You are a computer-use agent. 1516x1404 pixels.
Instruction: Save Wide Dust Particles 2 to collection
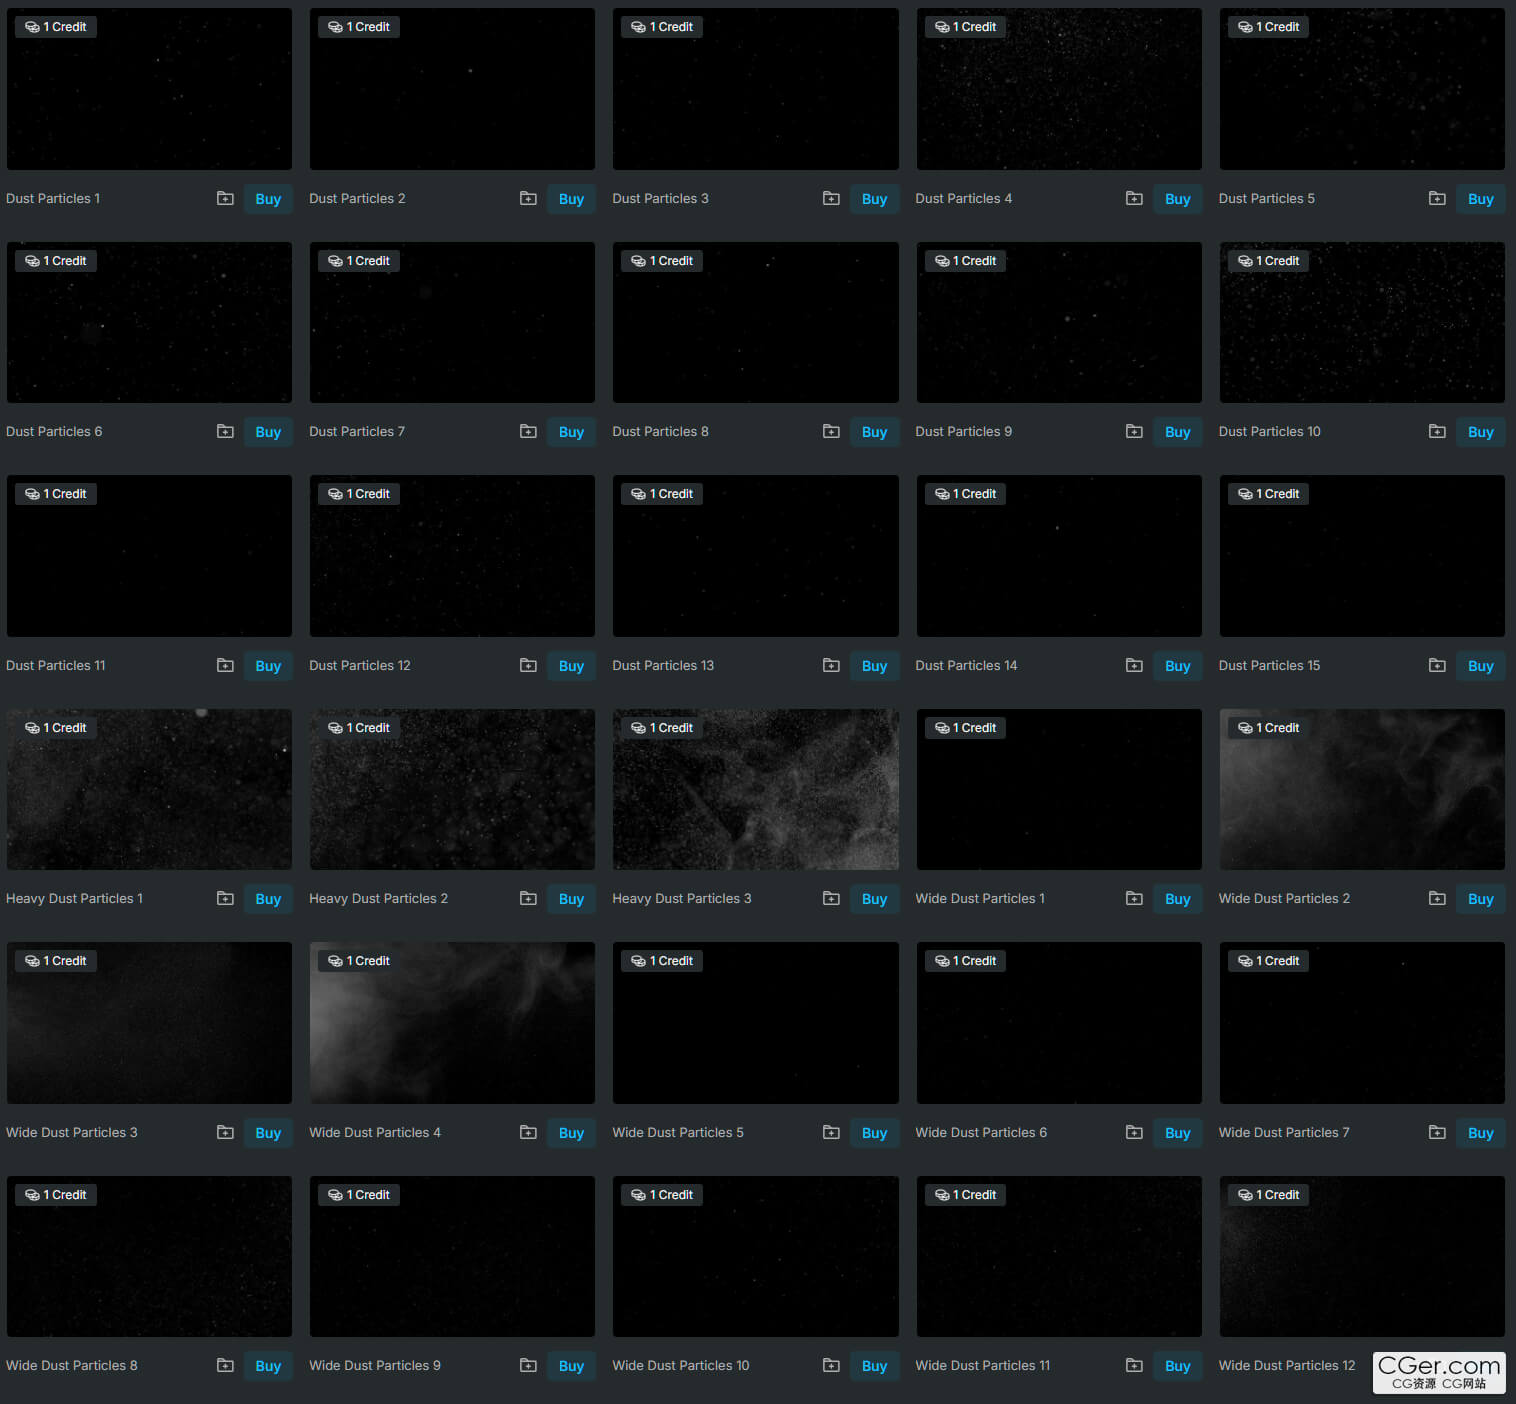click(1437, 898)
